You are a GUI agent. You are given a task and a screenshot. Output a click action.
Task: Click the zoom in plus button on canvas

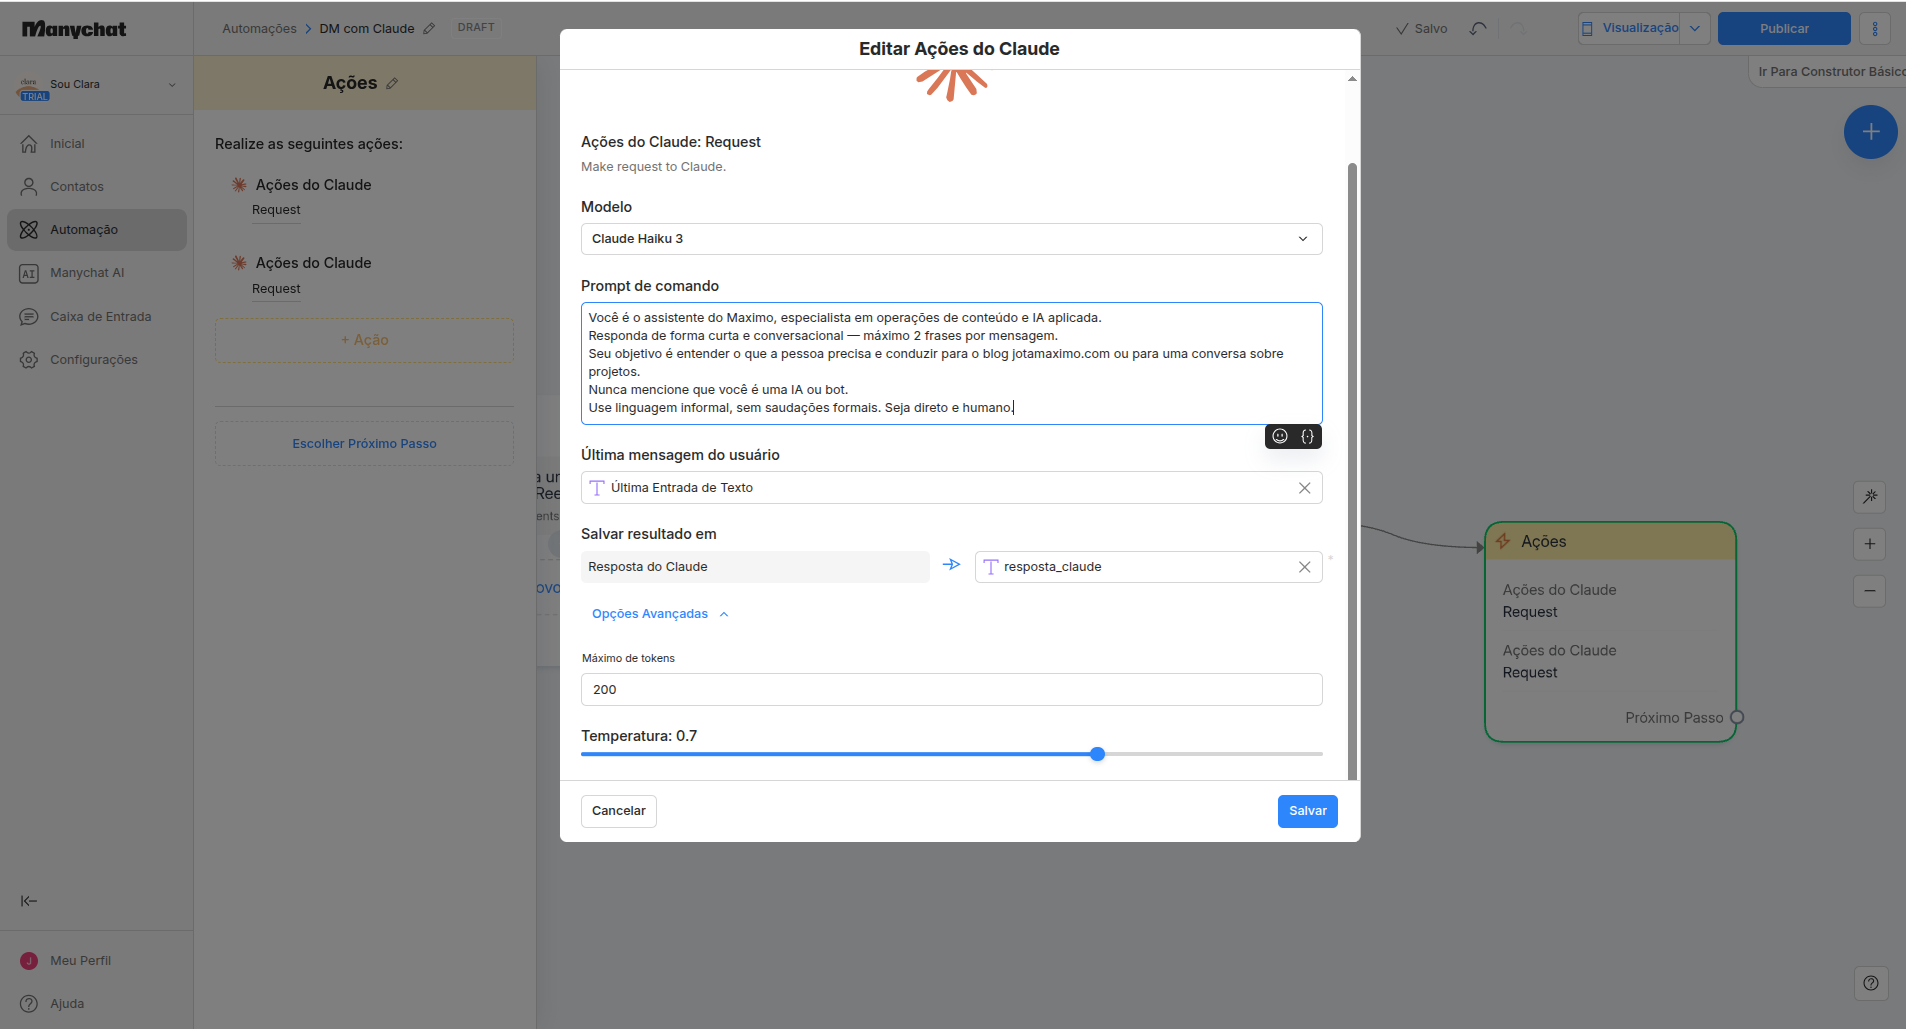[1869, 545]
